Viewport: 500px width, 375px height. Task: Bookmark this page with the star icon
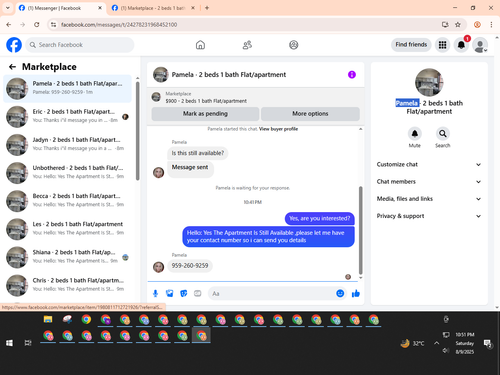tap(458, 25)
